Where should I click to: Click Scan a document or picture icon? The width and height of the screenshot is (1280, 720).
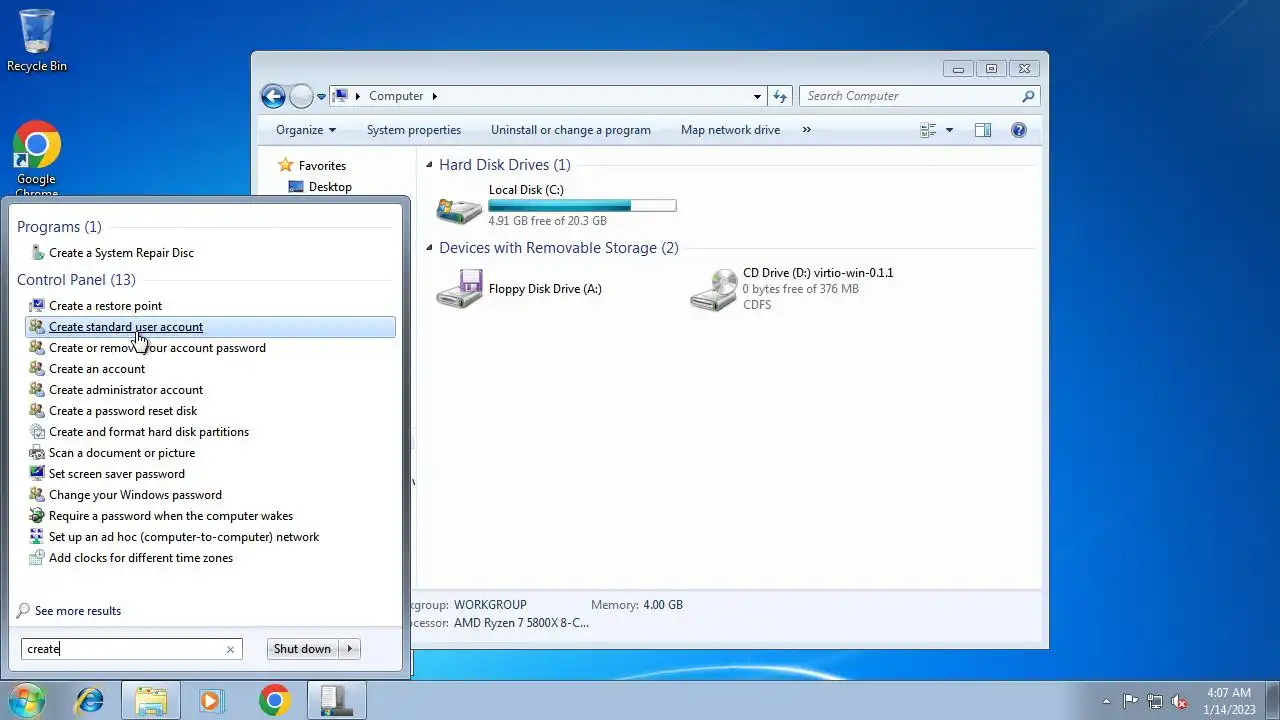37,453
